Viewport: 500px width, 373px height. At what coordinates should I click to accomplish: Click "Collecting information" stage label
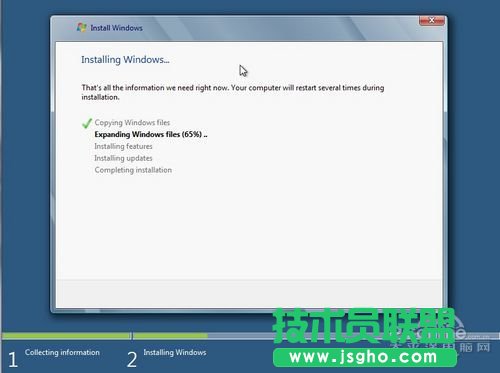coord(62,352)
